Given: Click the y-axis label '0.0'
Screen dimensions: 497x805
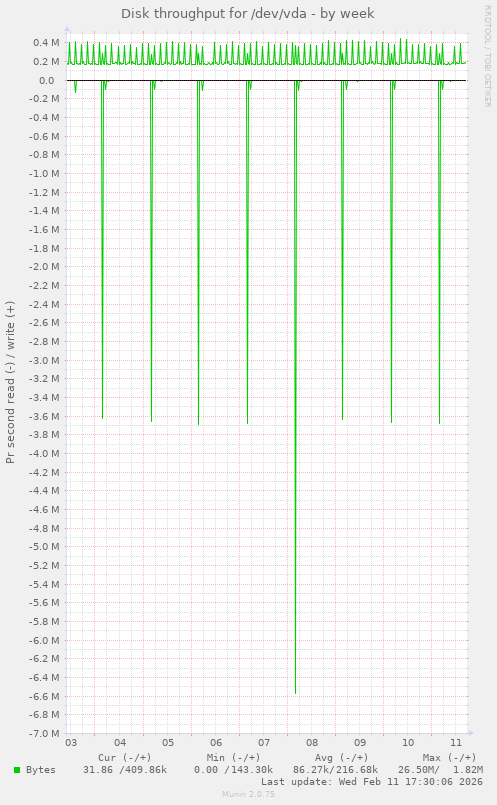Looking at the screenshot, I should click(46, 81).
